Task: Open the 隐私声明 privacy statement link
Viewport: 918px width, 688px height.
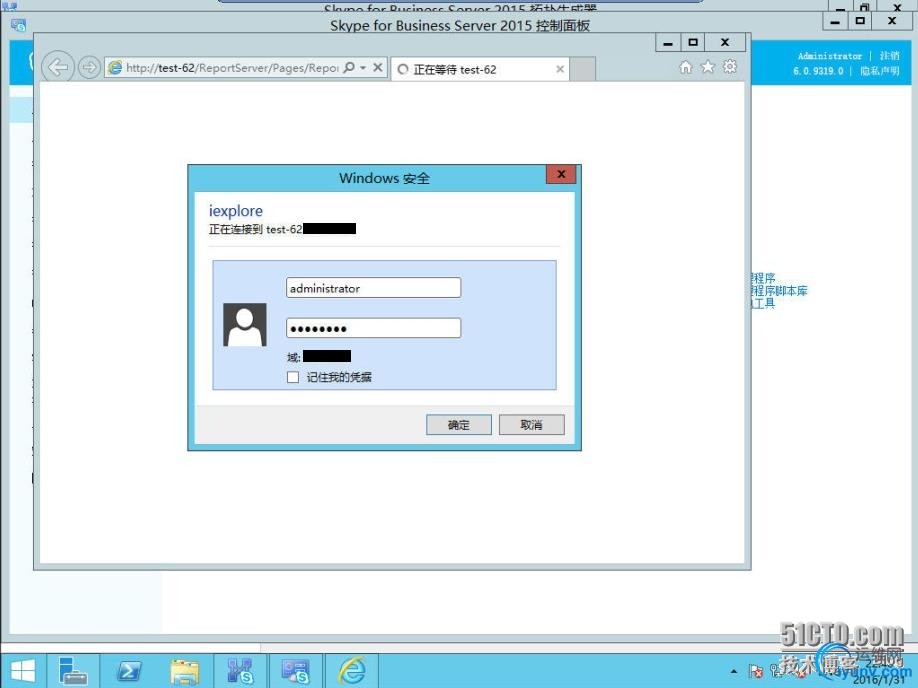Action: tap(879, 71)
